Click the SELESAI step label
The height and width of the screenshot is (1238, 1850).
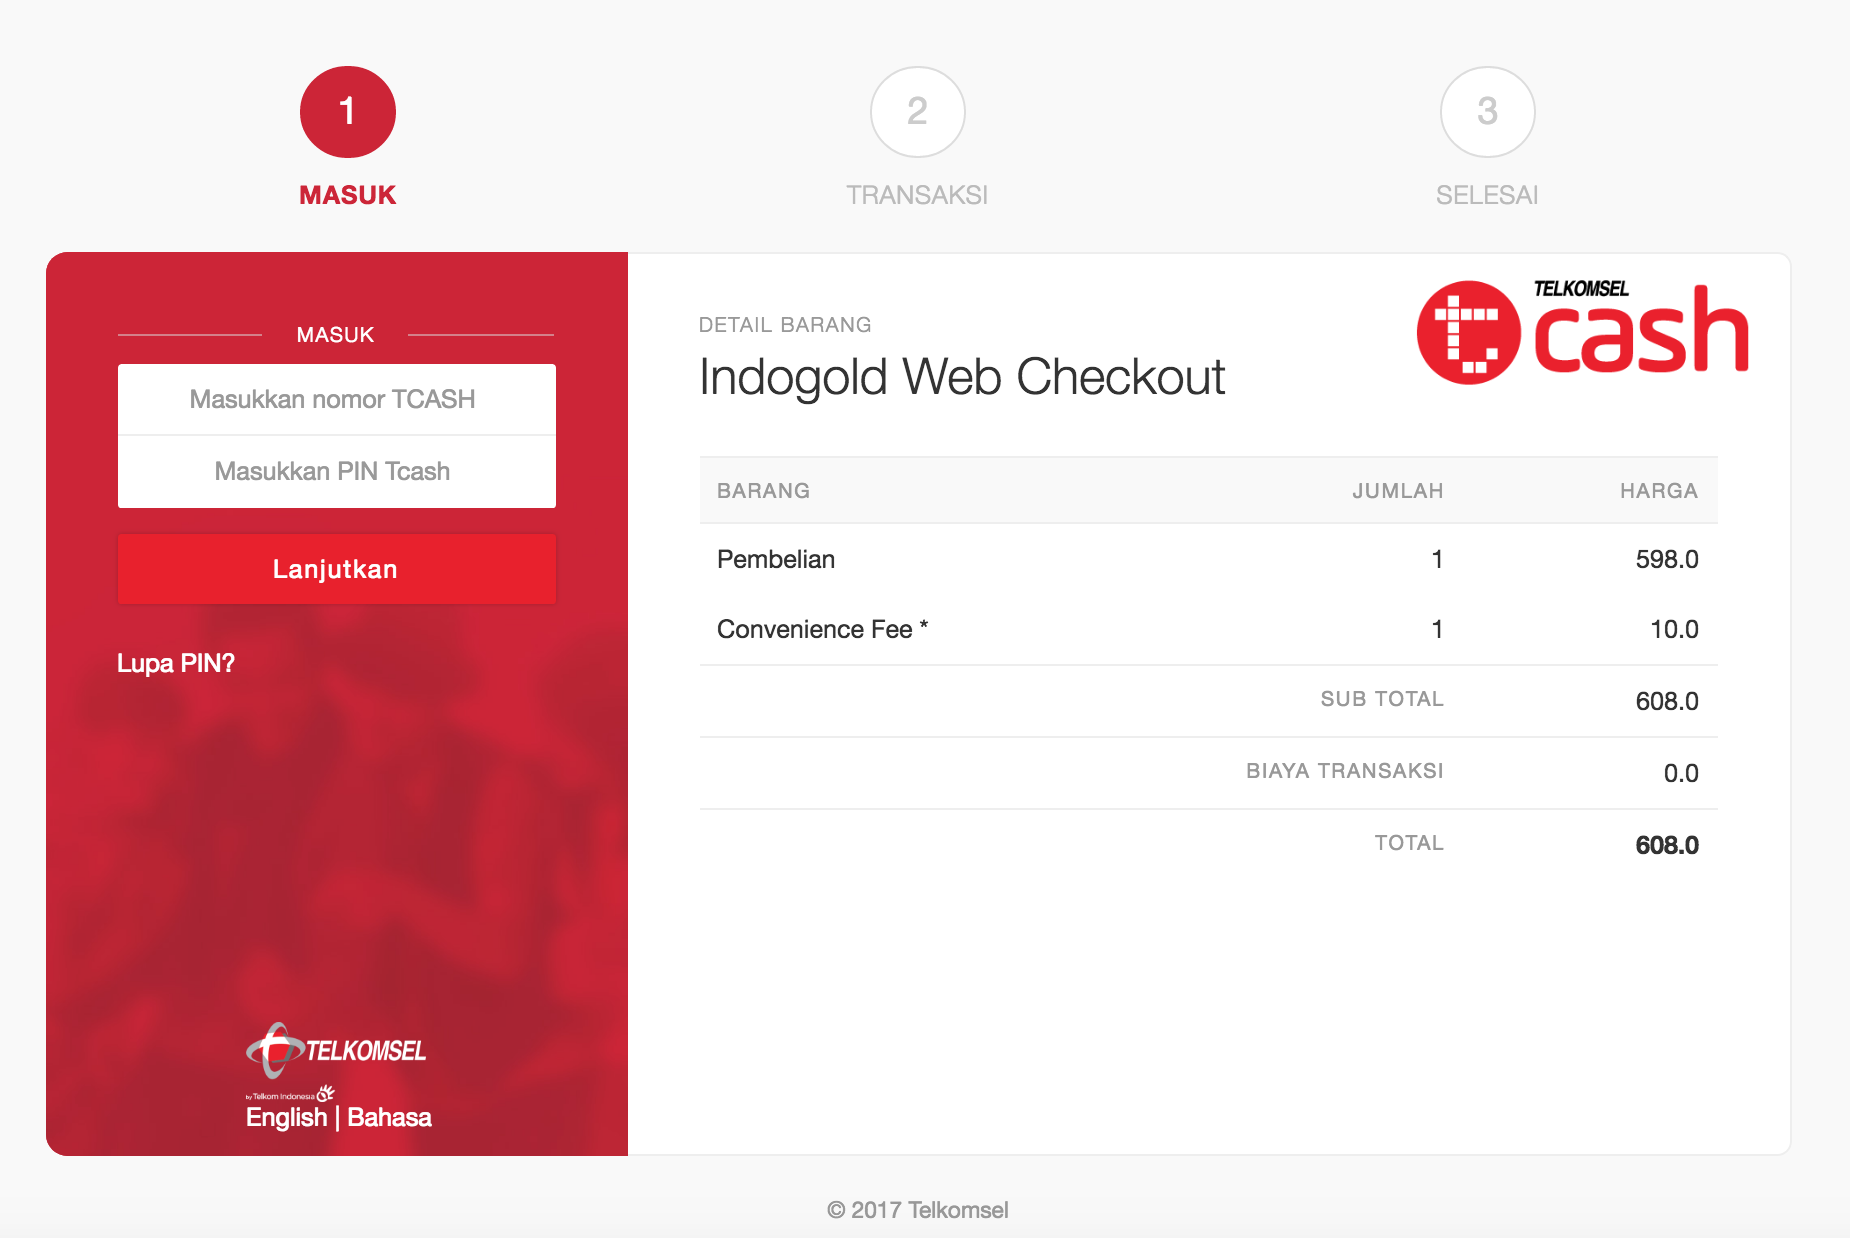1487,195
